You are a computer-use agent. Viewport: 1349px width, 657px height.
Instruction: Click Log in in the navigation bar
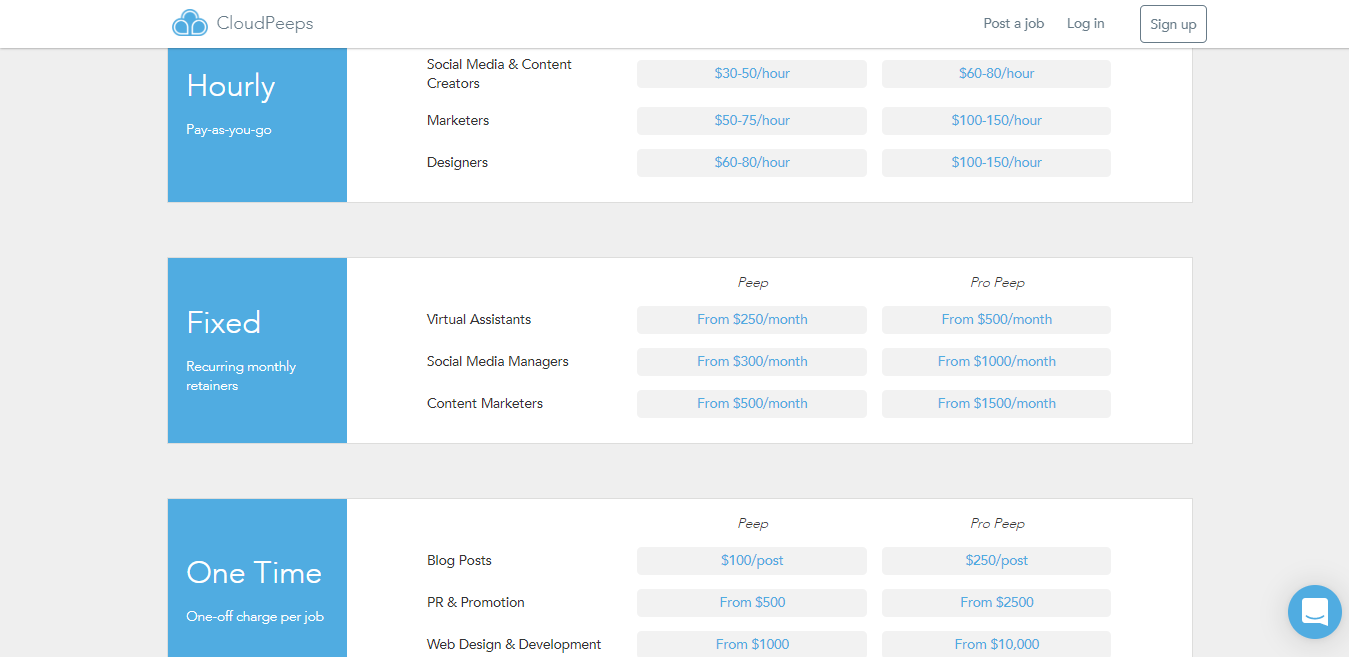pyautogui.click(x=1085, y=23)
